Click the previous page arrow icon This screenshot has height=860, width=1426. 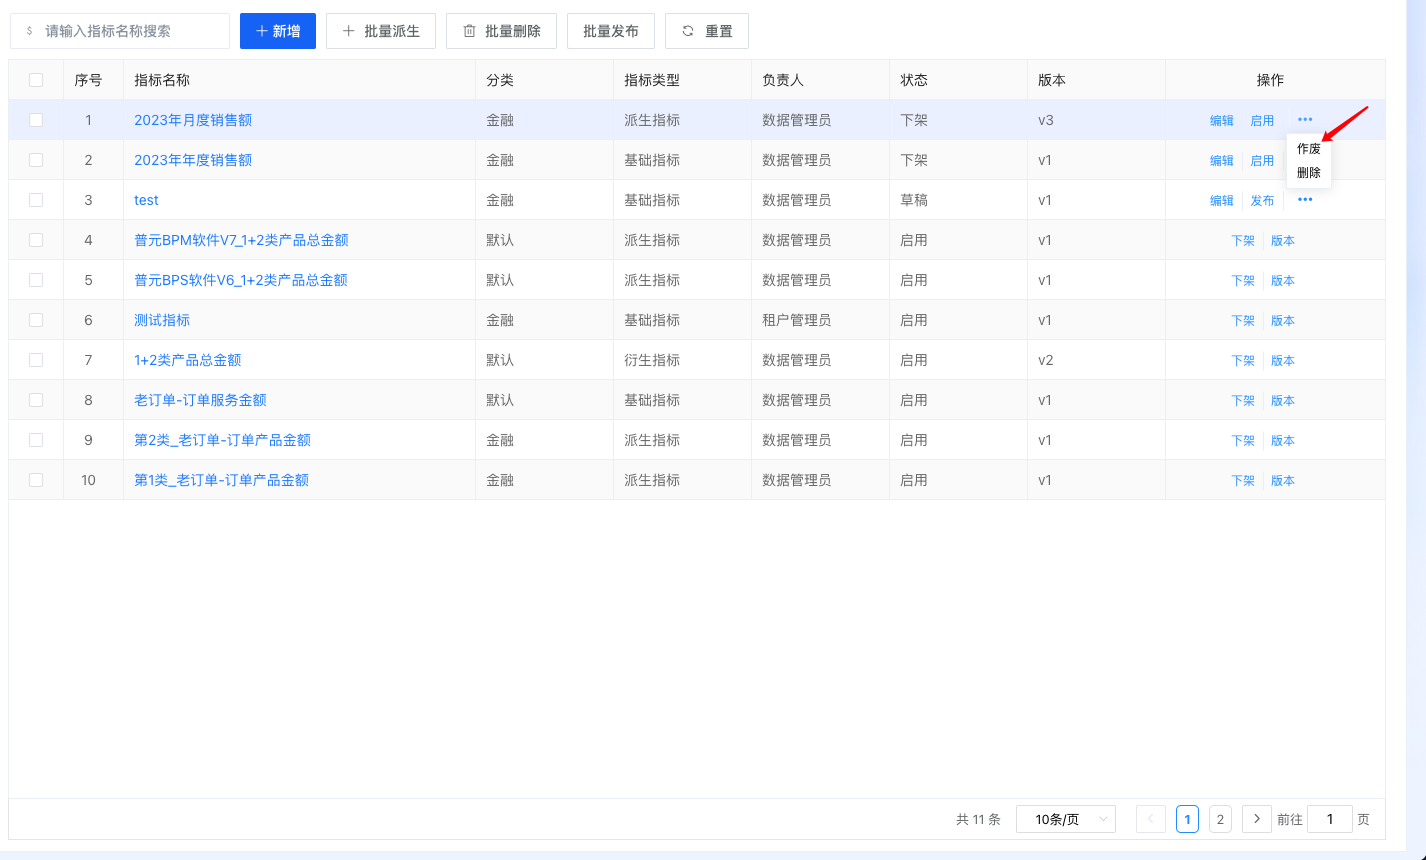click(x=1150, y=819)
